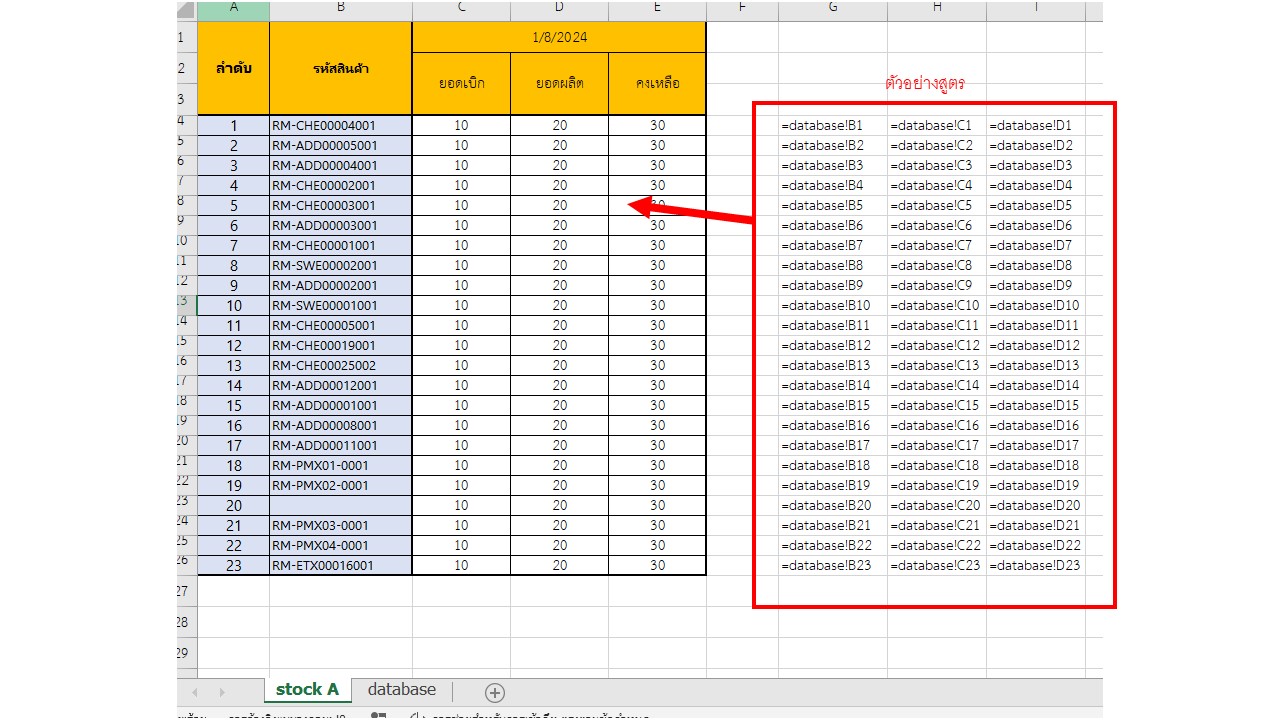Click the =database!B18 formula text

[826, 466]
